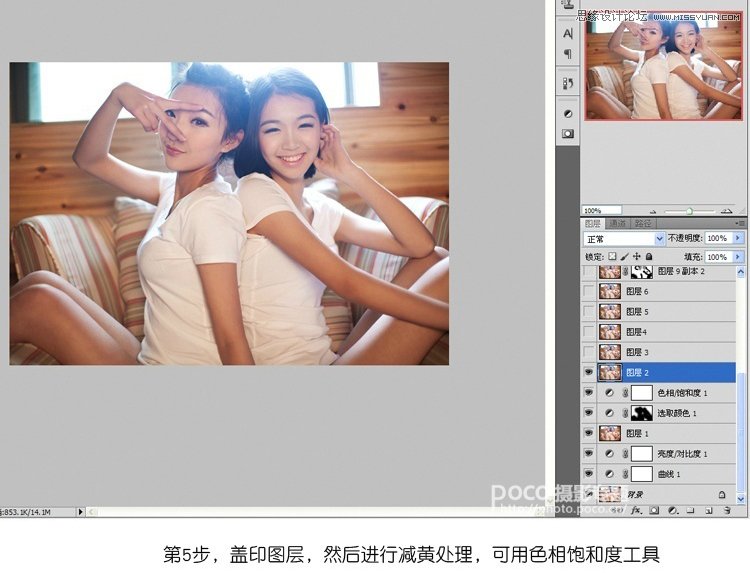Click the delete layer trash icon
This screenshot has height=587, width=750.
click(727, 510)
